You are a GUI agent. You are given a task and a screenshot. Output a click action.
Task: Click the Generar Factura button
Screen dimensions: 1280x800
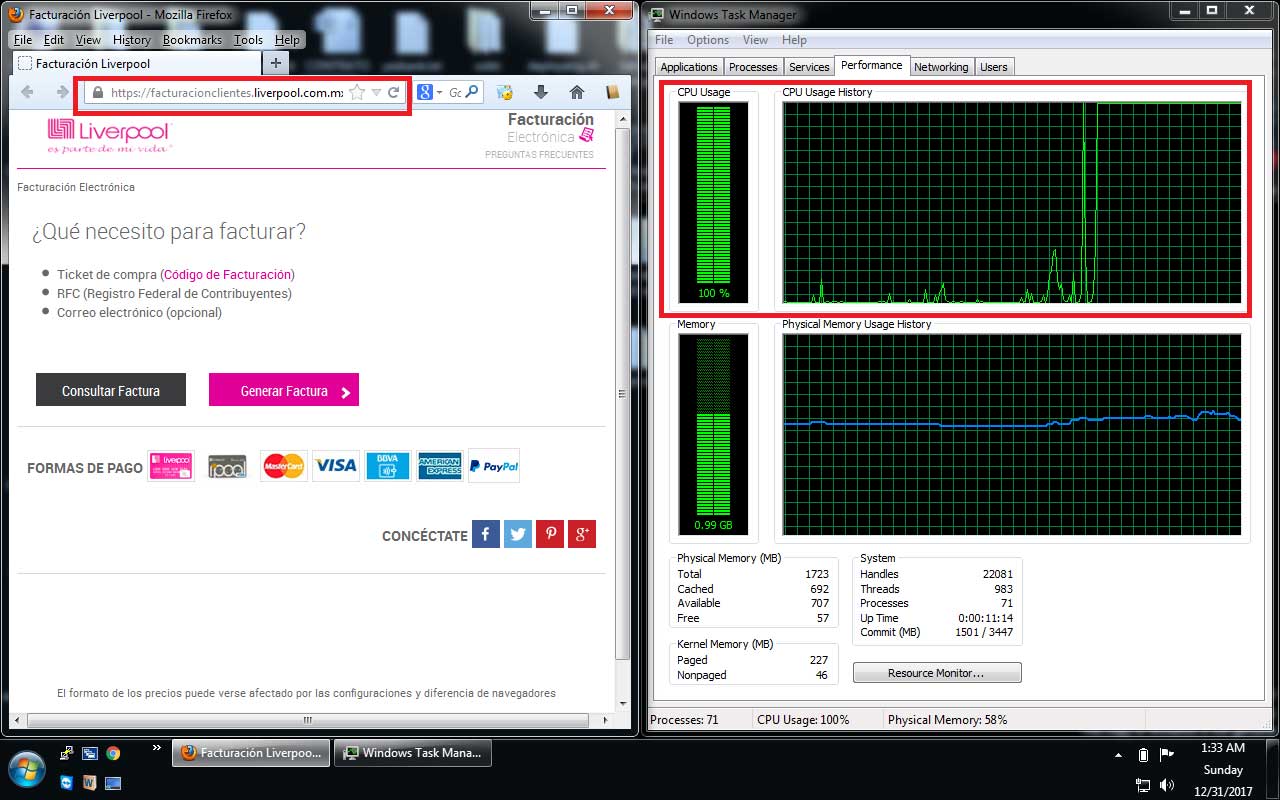(x=284, y=390)
